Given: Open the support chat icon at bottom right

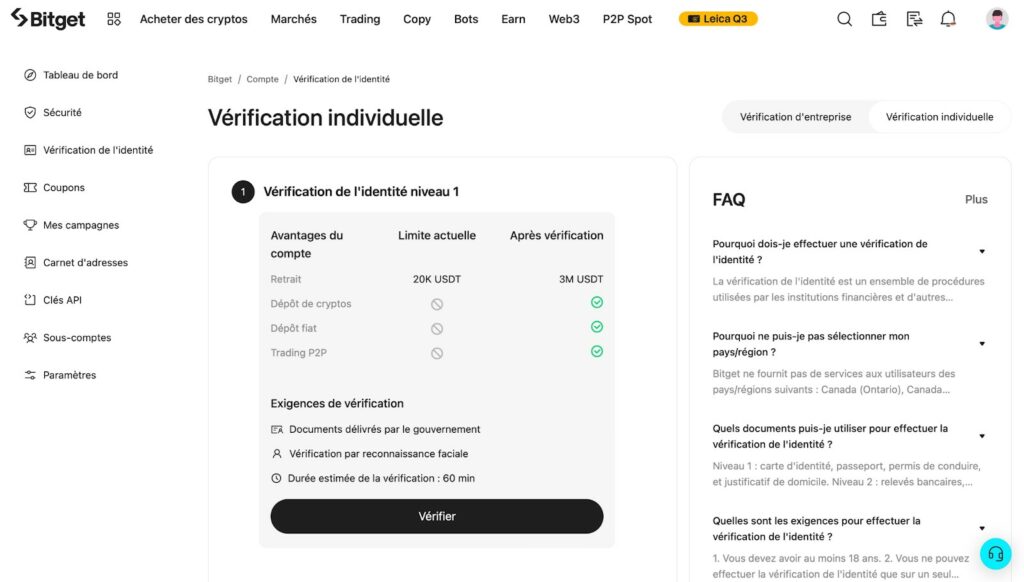Looking at the screenshot, I should (995, 553).
